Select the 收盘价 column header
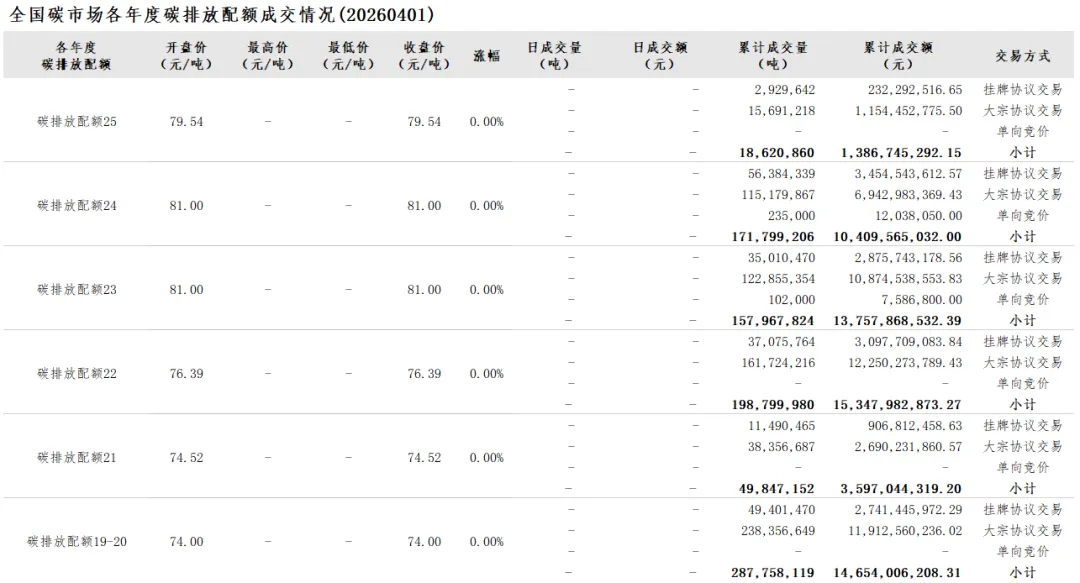The image size is (1080, 583). coord(424,56)
